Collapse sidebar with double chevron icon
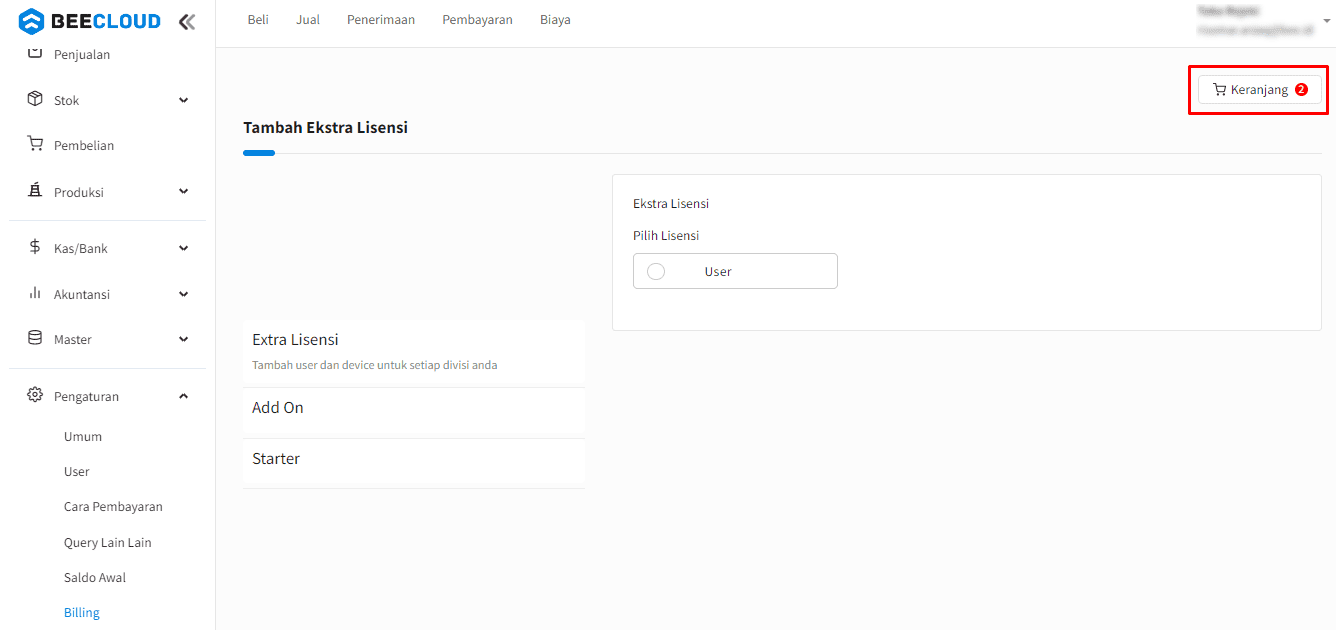This screenshot has height=630, width=1336. [x=186, y=22]
